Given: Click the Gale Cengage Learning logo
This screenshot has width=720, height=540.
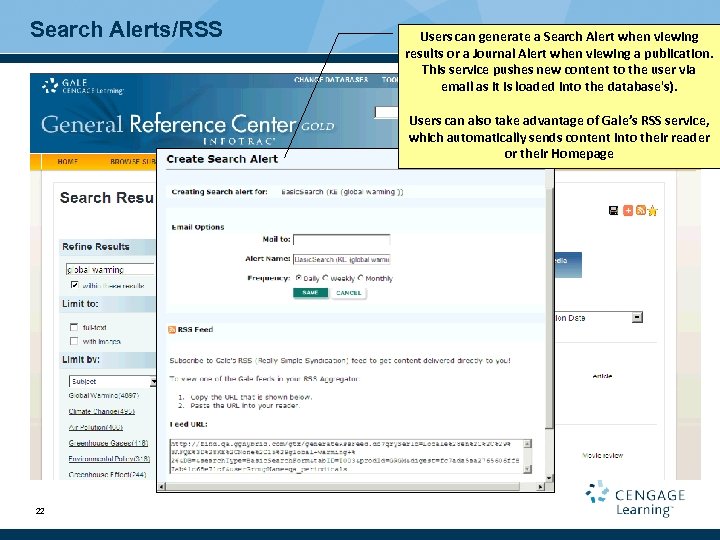Looking at the screenshot, I should coord(83,86).
